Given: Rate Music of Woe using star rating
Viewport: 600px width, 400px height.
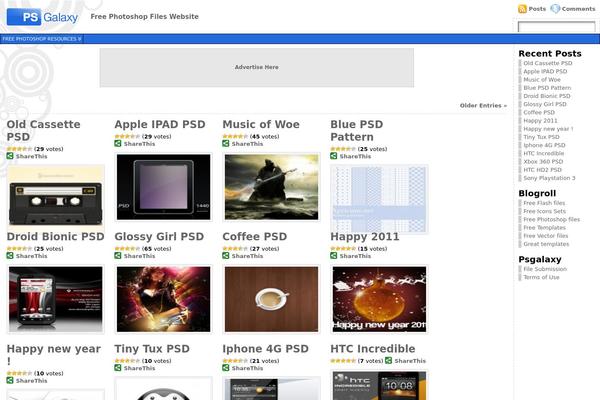Looking at the screenshot, I should coord(235,136).
